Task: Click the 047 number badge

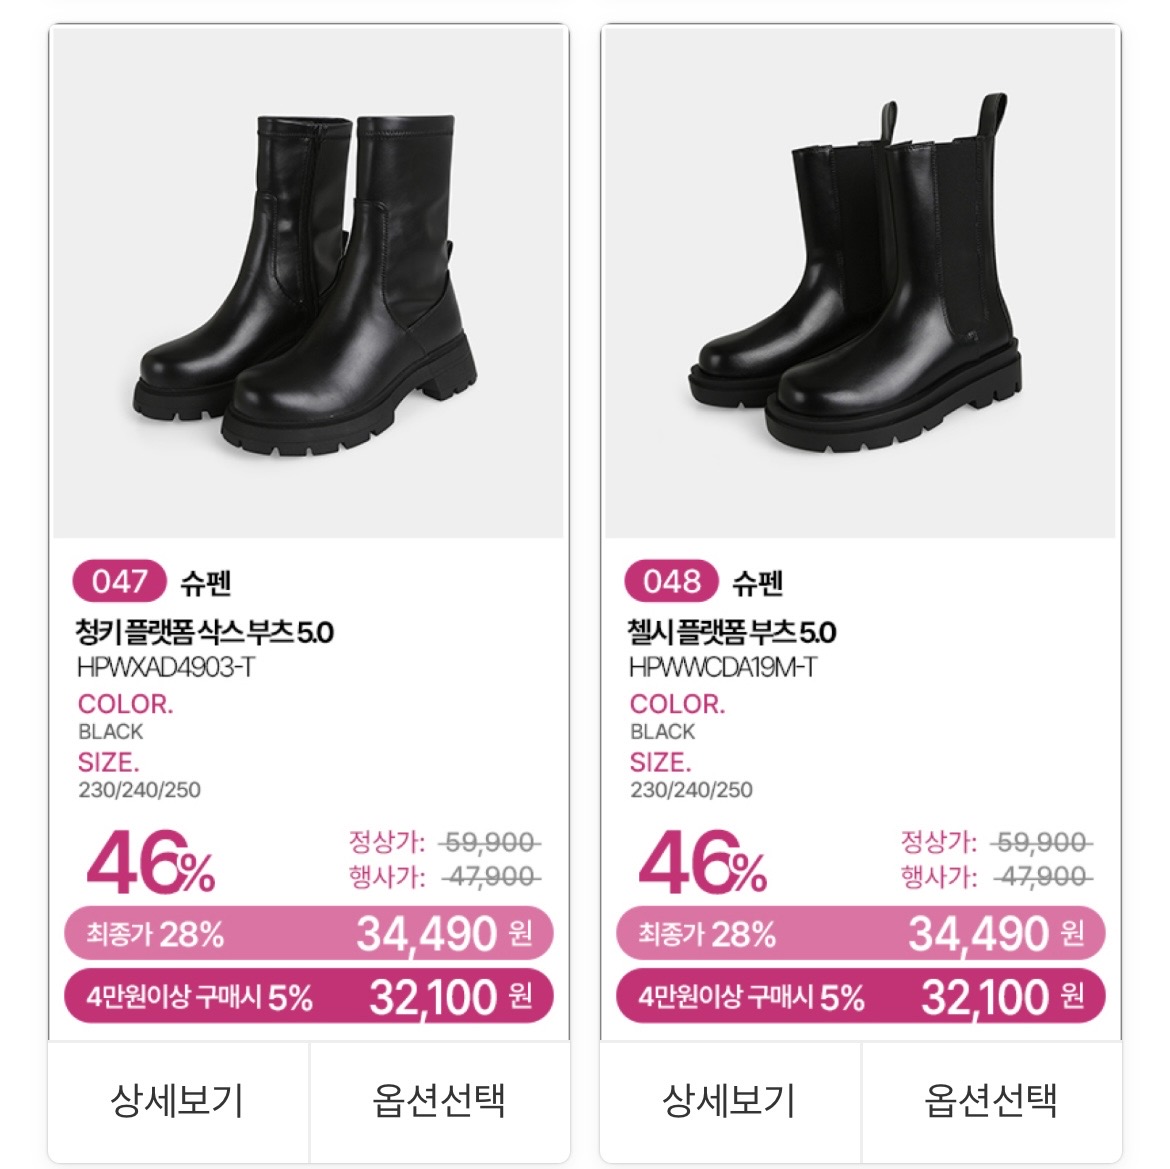Action: tap(119, 581)
